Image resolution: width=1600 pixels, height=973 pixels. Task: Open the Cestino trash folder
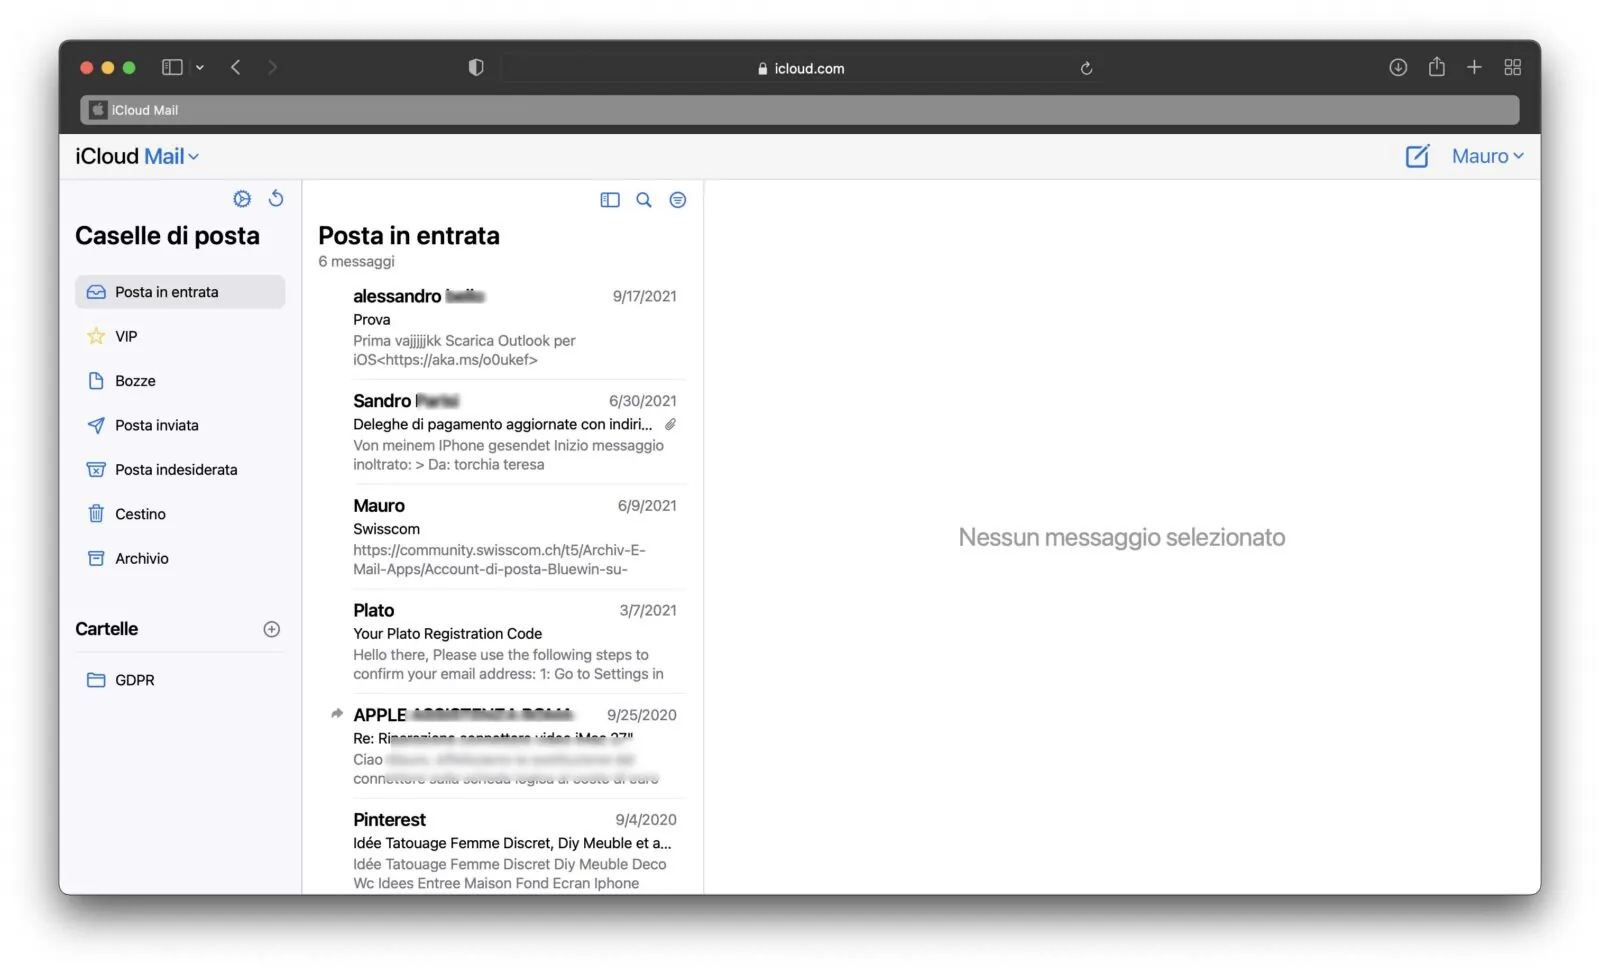click(140, 513)
